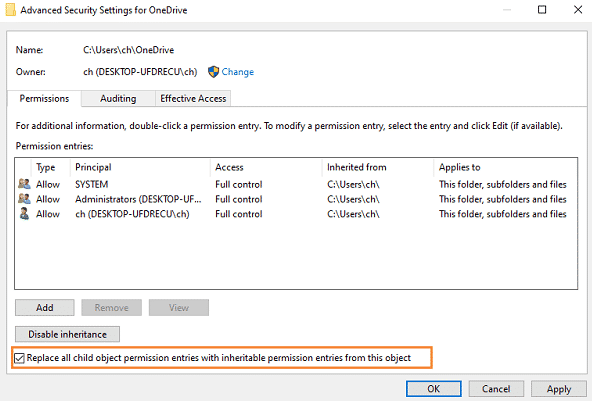
Task: Click the Cancel button
Action: tap(496, 389)
